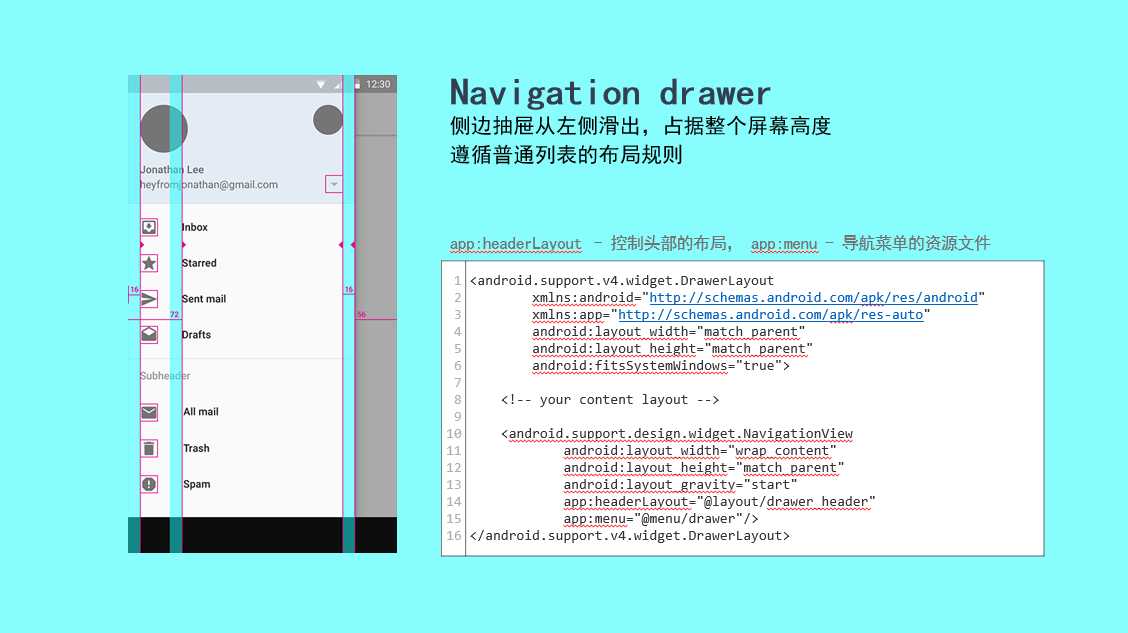The height and width of the screenshot is (633, 1128).
Task: Choose the Trash menu label
Action: (196, 448)
